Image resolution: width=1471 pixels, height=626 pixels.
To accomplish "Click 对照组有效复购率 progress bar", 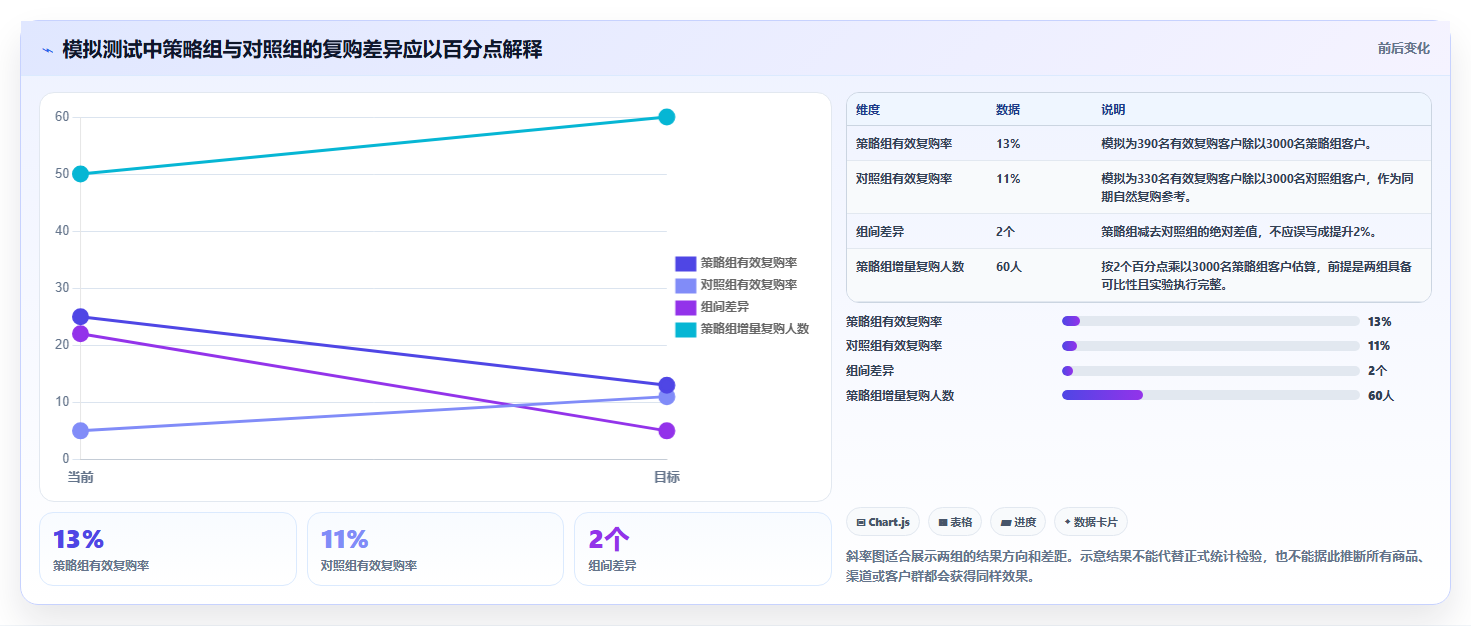I will pyautogui.click(x=1210, y=346).
